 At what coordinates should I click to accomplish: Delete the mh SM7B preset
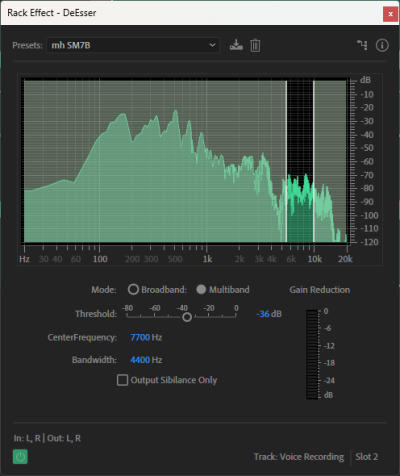tap(255, 45)
